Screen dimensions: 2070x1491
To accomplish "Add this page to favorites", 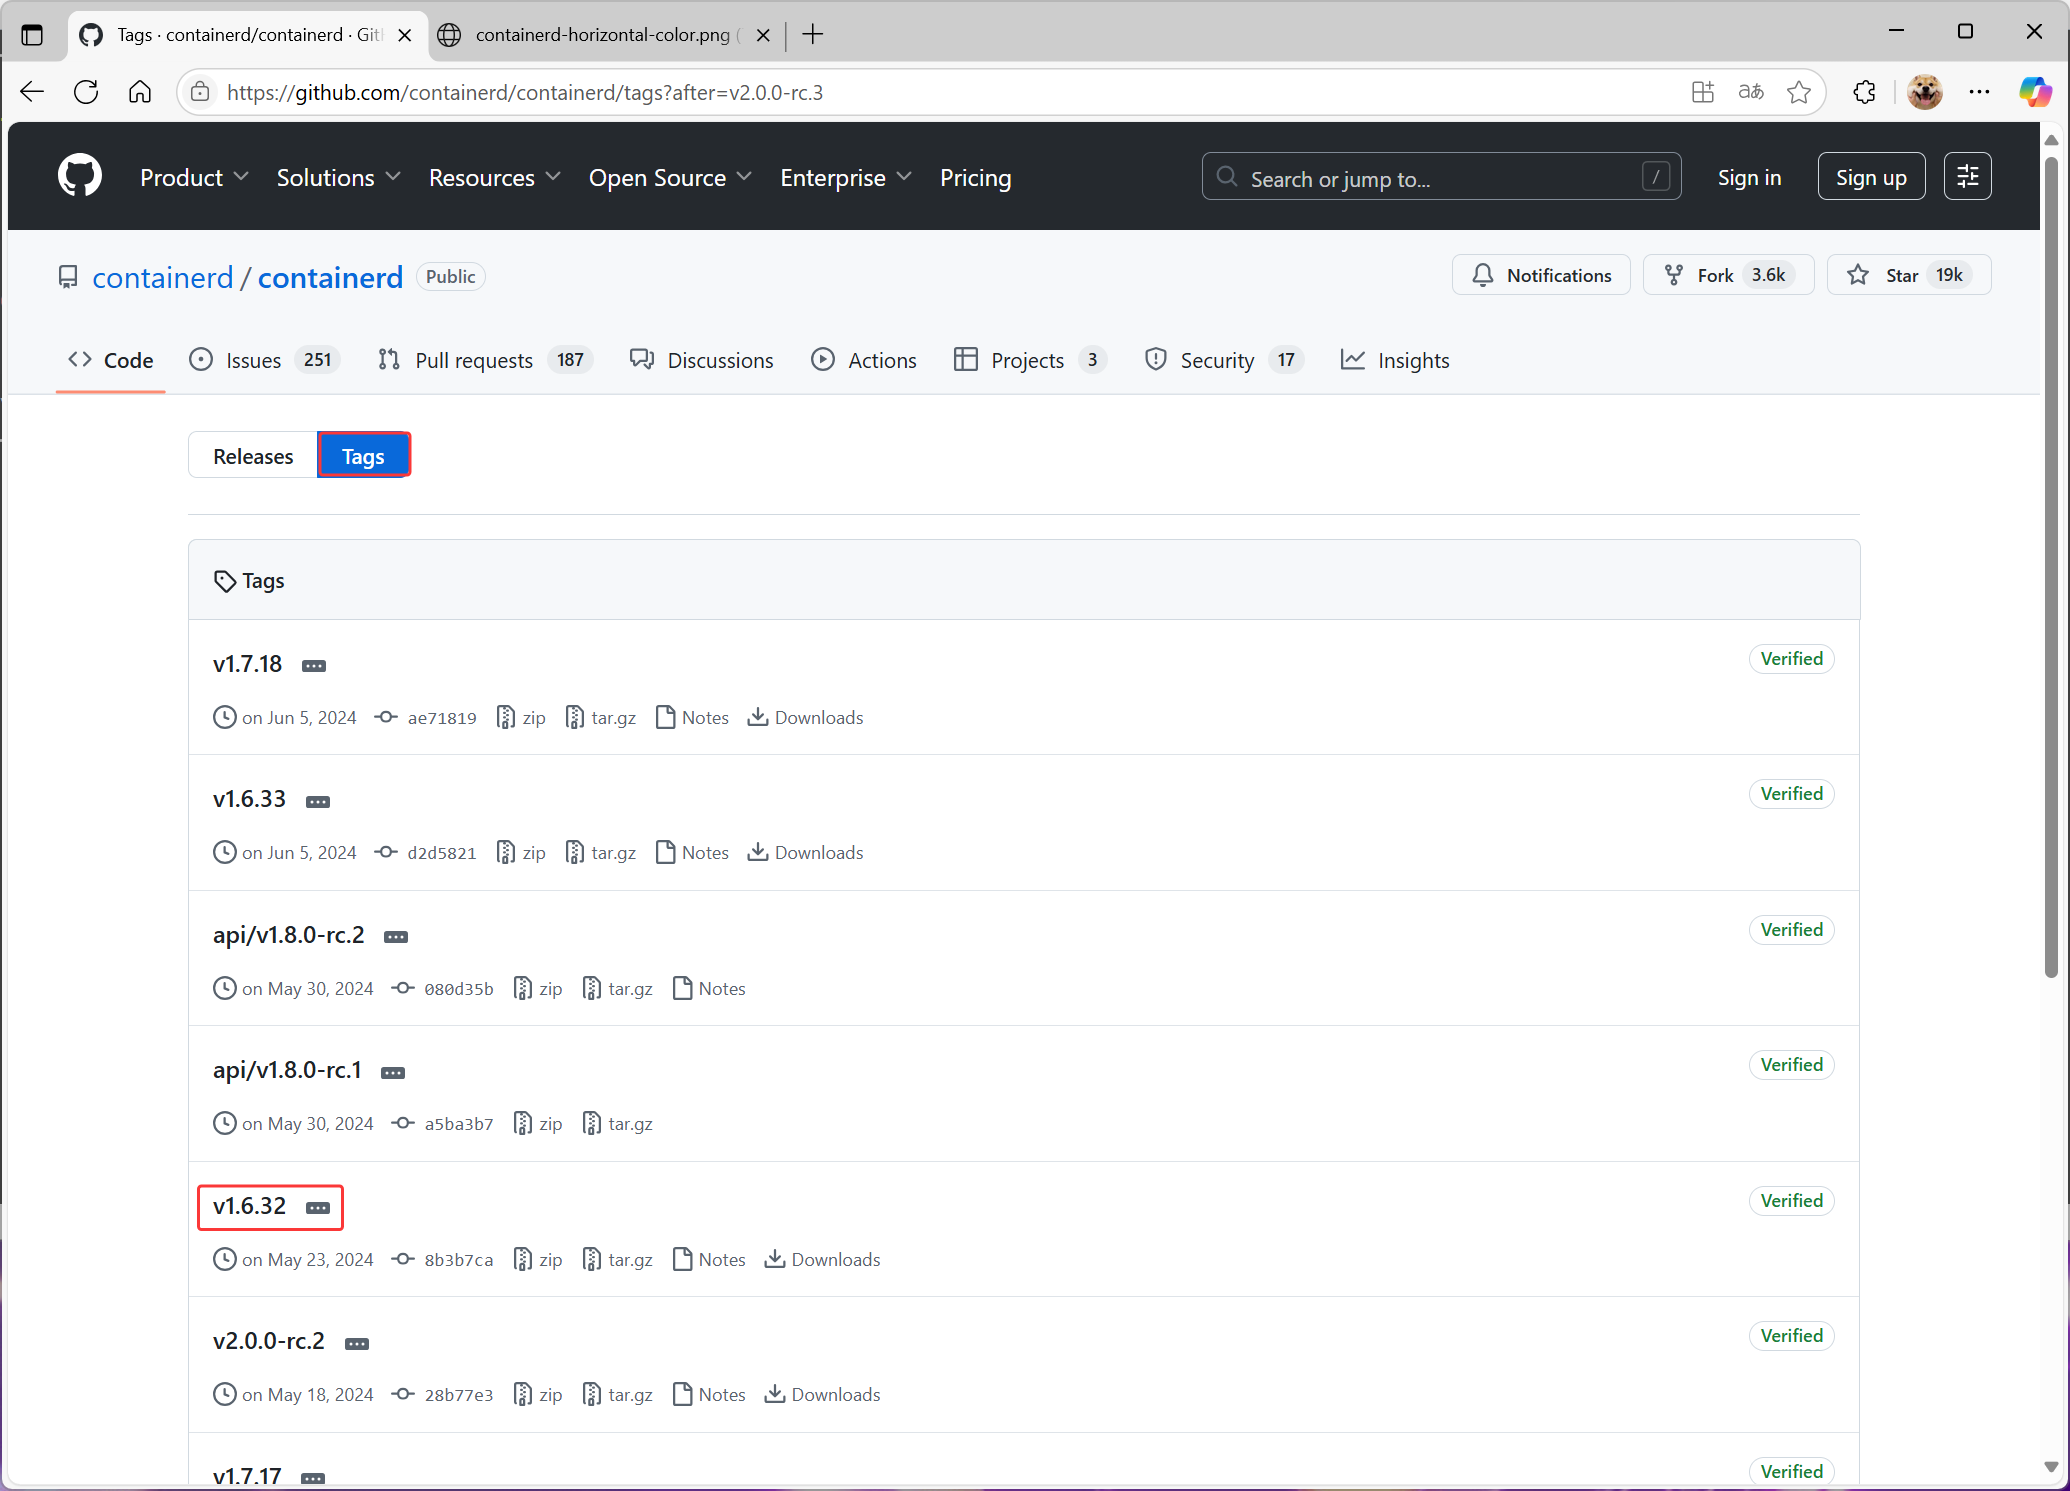I will pyautogui.click(x=1799, y=92).
